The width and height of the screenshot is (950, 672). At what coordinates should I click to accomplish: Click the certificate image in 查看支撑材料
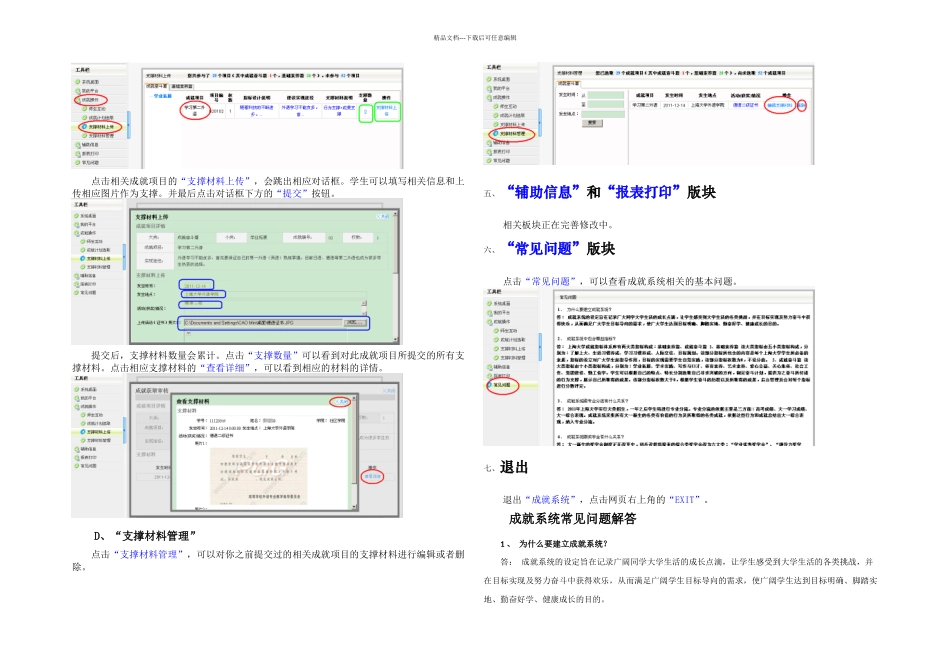click(259, 477)
